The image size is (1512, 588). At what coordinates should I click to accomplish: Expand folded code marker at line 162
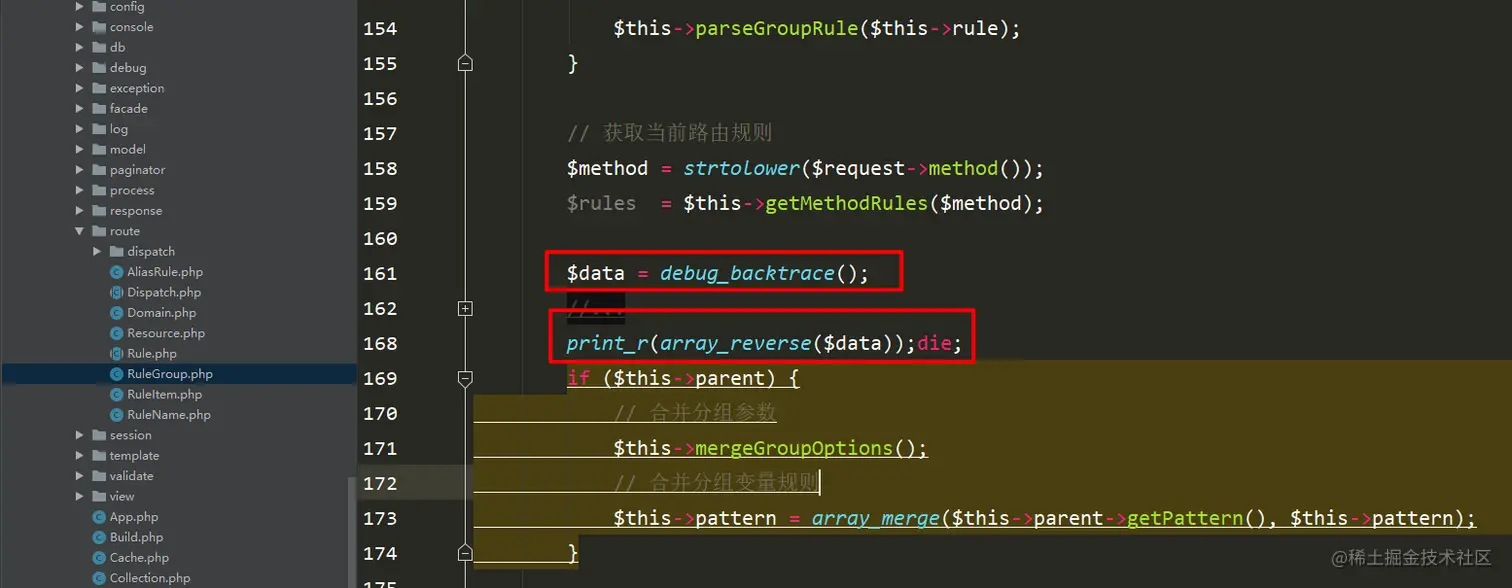point(465,309)
